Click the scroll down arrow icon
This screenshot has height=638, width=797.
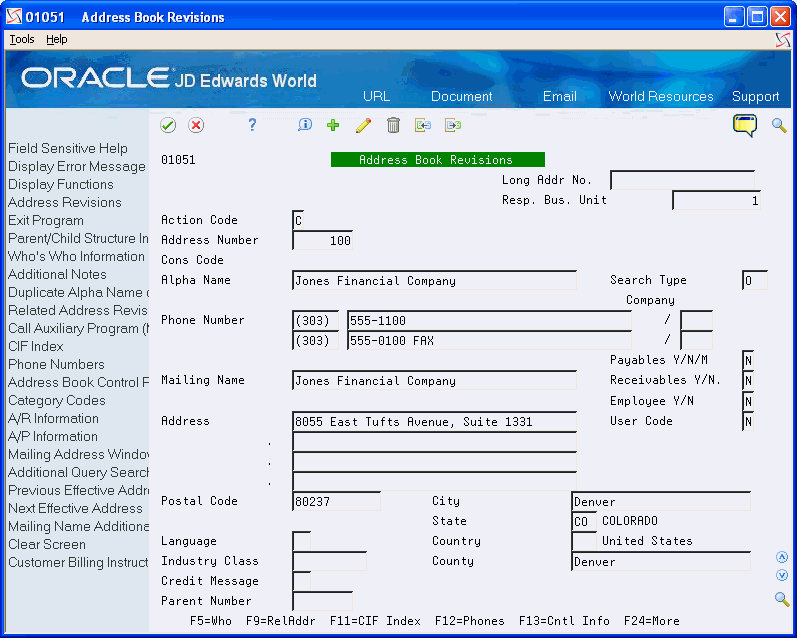pyautogui.click(x=782, y=575)
